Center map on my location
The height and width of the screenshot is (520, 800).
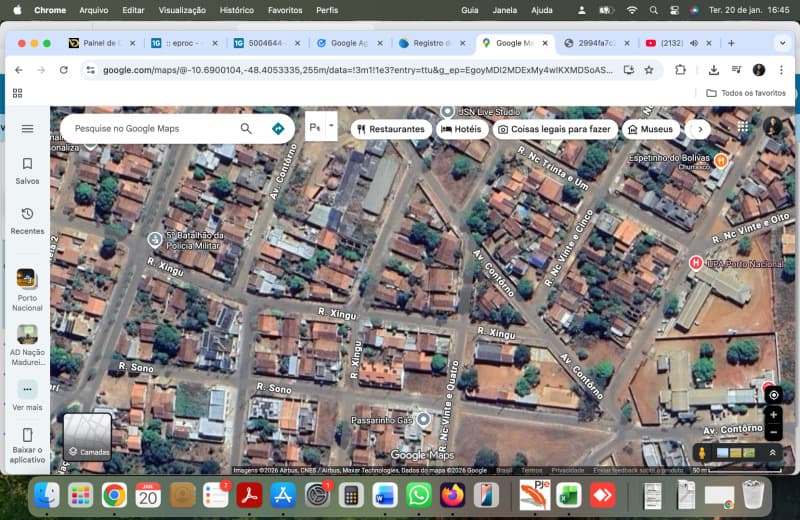(773, 395)
